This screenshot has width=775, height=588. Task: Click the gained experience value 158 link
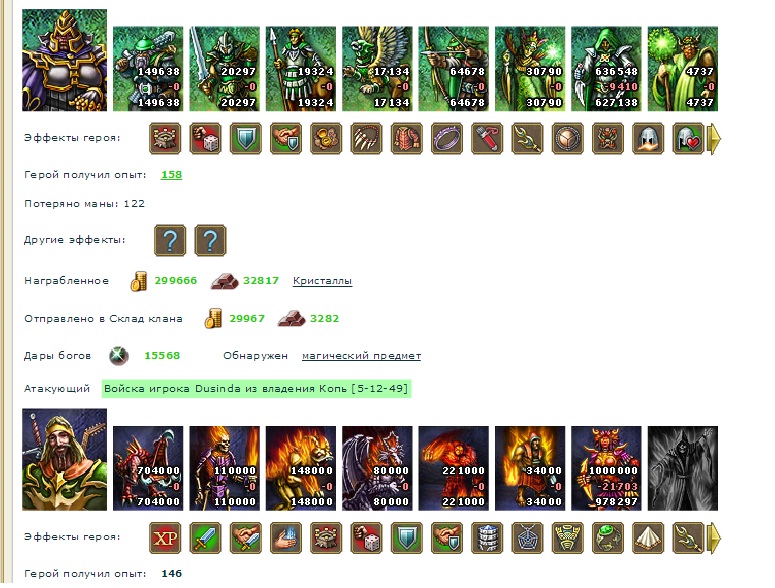pyautogui.click(x=172, y=174)
